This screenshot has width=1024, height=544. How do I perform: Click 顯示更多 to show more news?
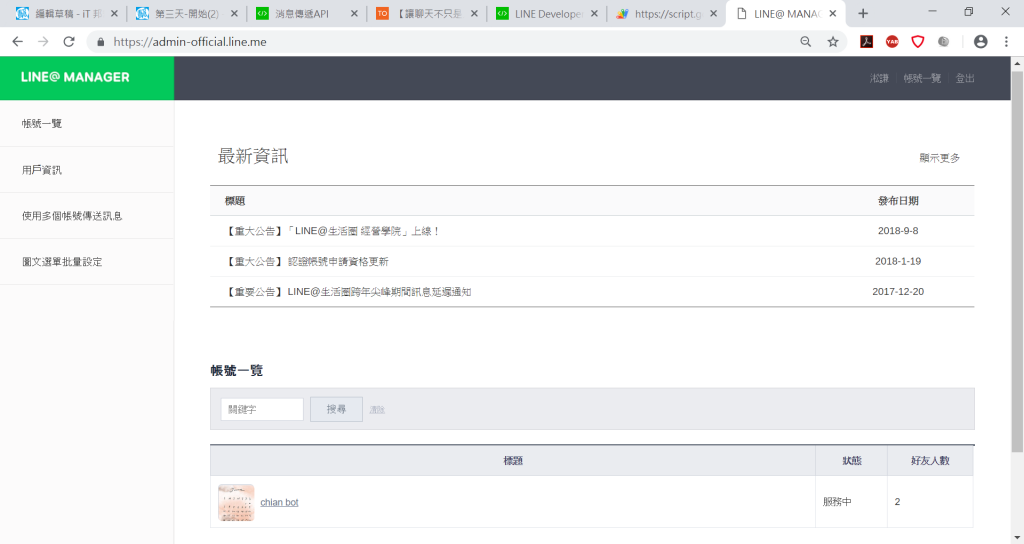click(940, 158)
